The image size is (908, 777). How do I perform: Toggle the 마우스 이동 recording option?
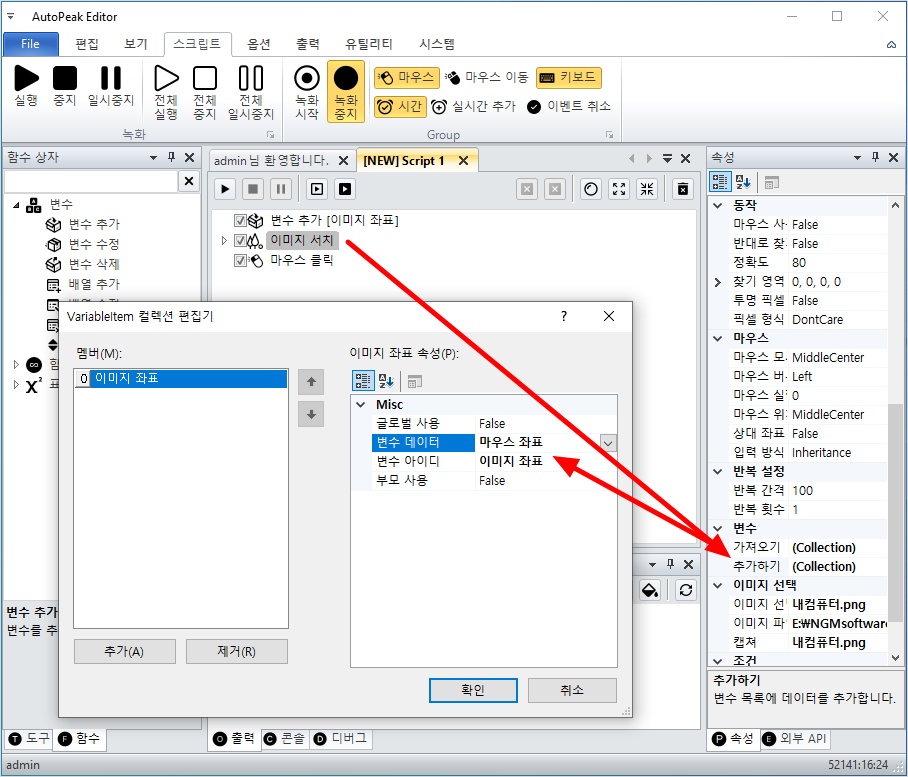coord(487,77)
